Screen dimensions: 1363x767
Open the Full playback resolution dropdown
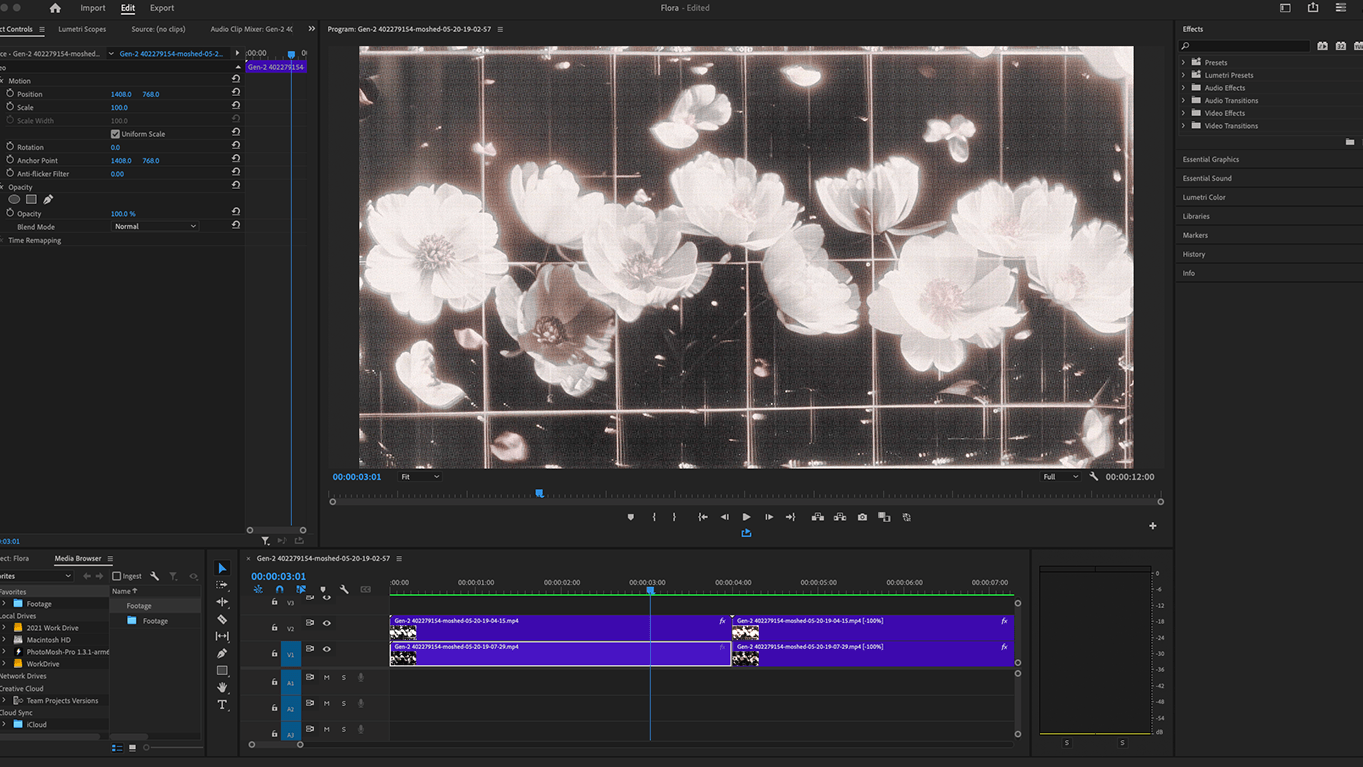click(x=1060, y=477)
